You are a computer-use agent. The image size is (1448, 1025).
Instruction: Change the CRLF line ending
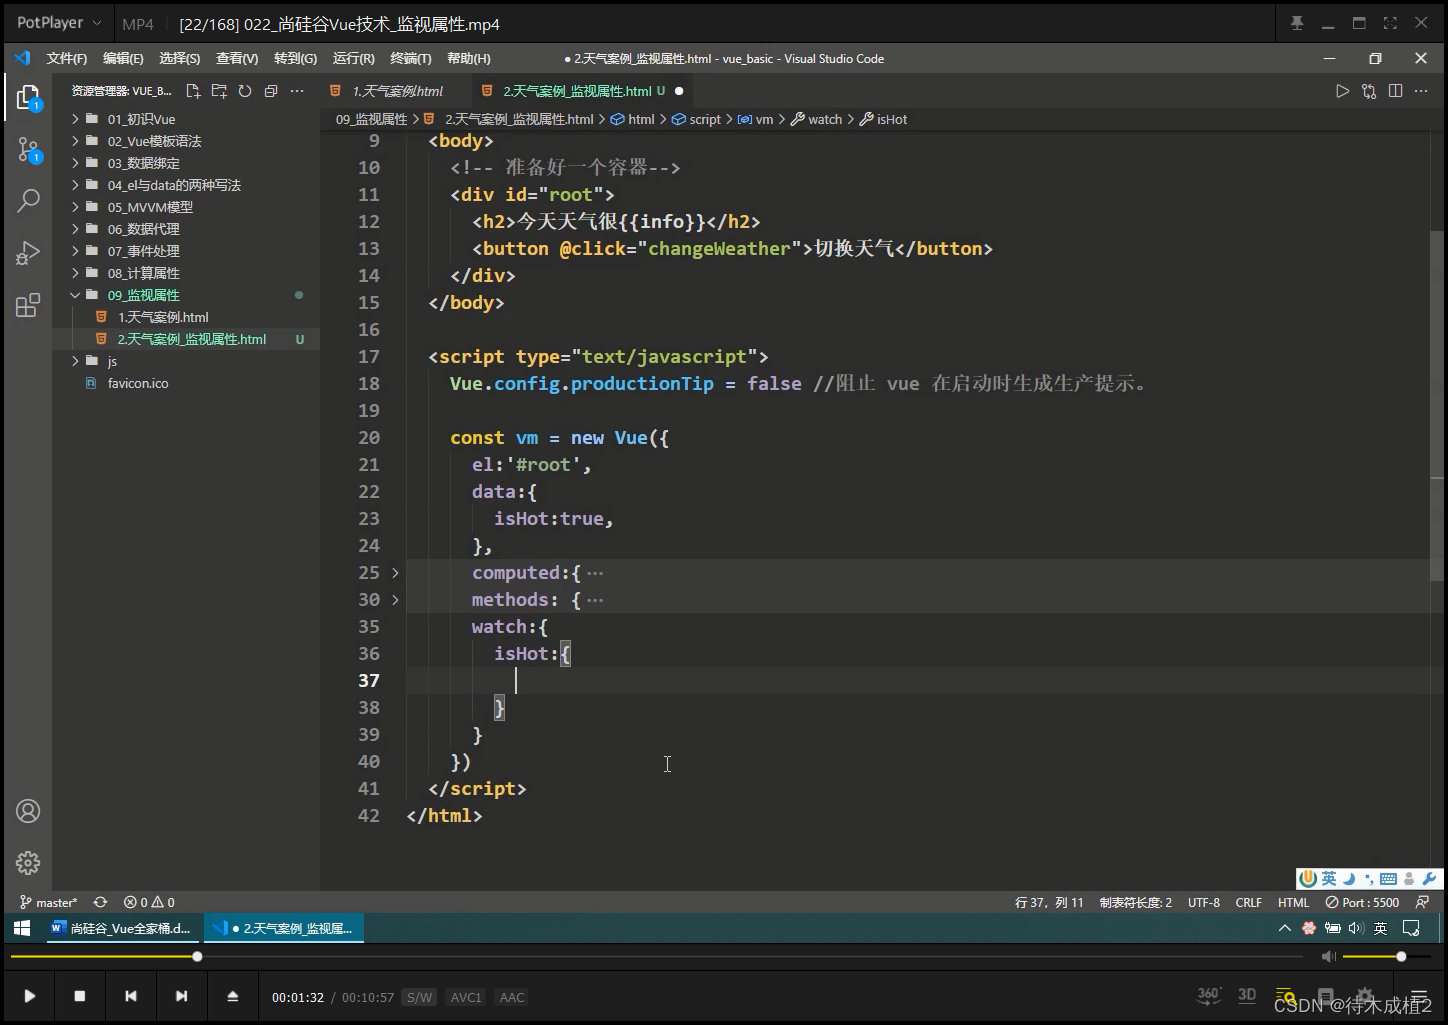(x=1249, y=902)
